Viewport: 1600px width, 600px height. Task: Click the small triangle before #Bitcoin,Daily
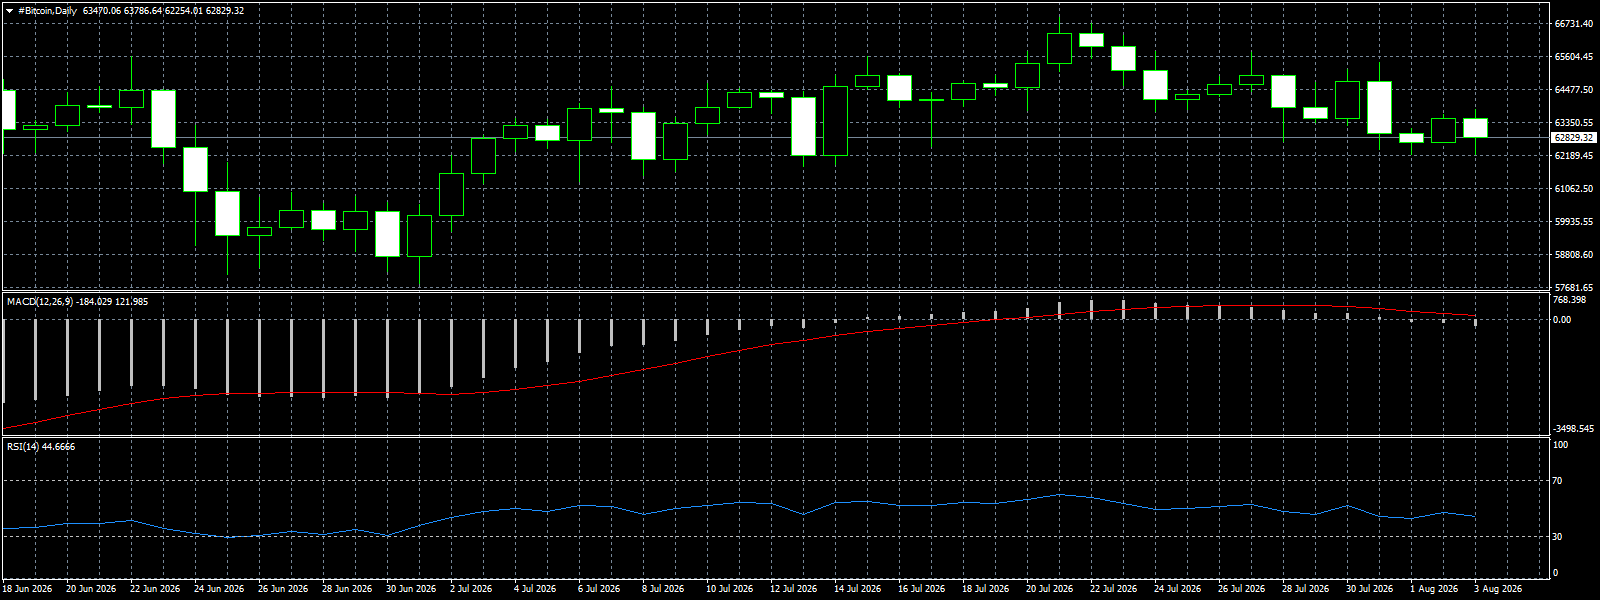click(10, 11)
